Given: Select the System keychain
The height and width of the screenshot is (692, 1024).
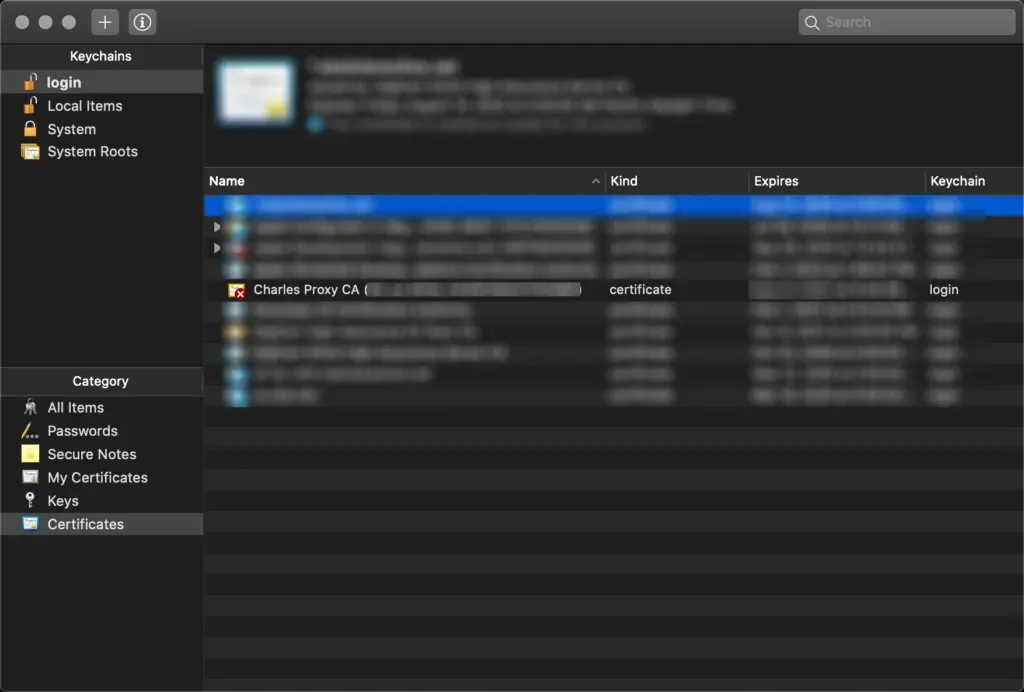Looking at the screenshot, I should click(101, 129).
